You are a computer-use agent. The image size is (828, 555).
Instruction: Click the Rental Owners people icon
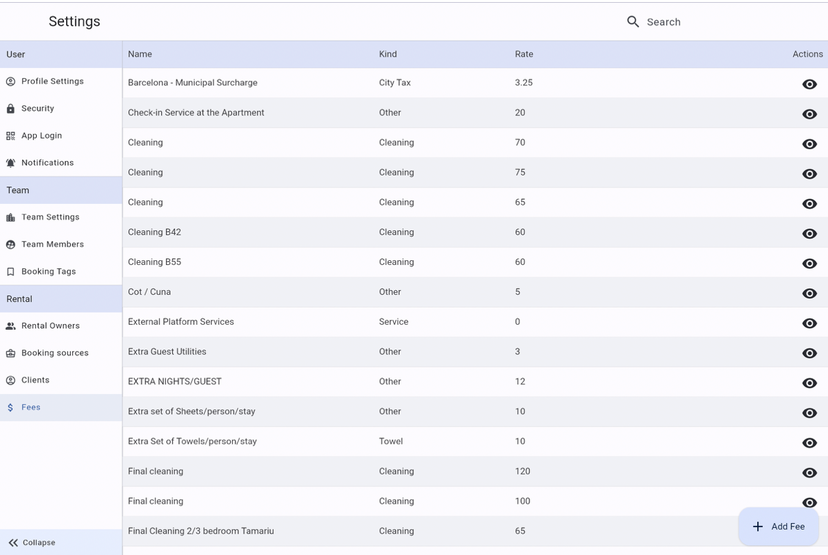[x=11, y=326]
